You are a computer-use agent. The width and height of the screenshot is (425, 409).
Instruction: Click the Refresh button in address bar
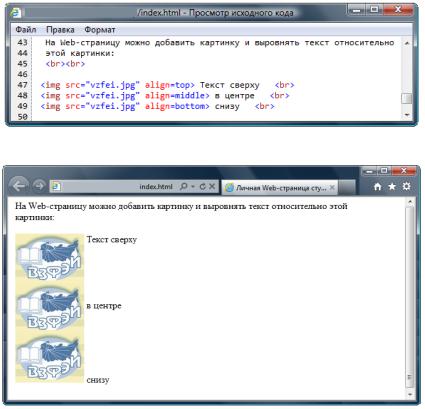pyautogui.click(x=202, y=187)
